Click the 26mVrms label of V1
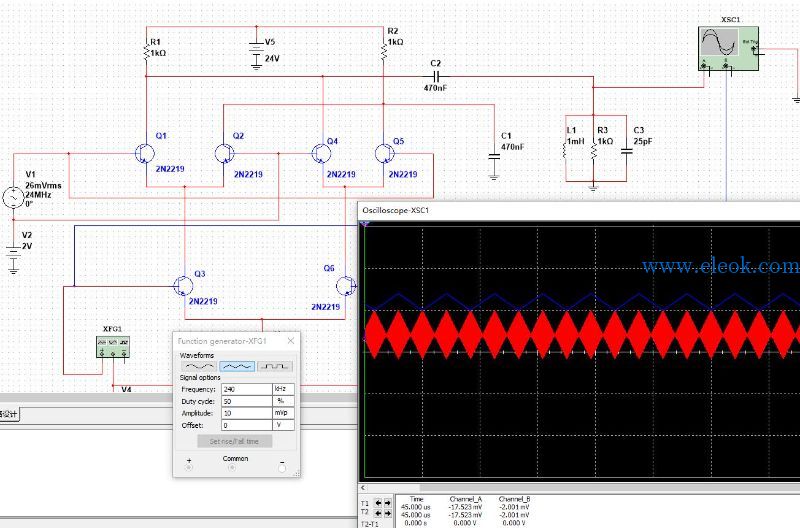 click(43, 185)
